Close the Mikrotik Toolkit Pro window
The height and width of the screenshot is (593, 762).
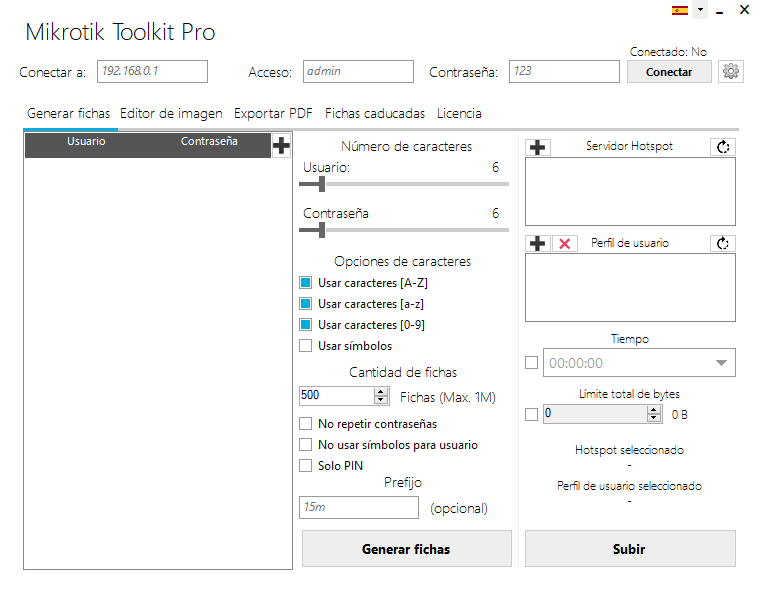coord(744,10)
